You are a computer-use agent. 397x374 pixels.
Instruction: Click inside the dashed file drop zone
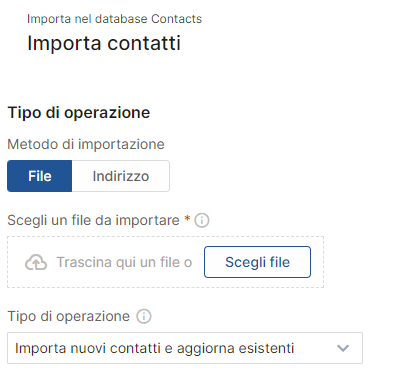coord(165,262)
